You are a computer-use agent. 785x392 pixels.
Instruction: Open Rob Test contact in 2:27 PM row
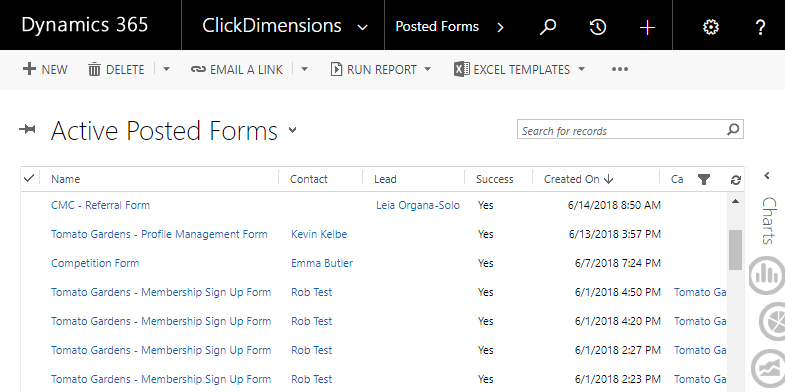(311, 350)
